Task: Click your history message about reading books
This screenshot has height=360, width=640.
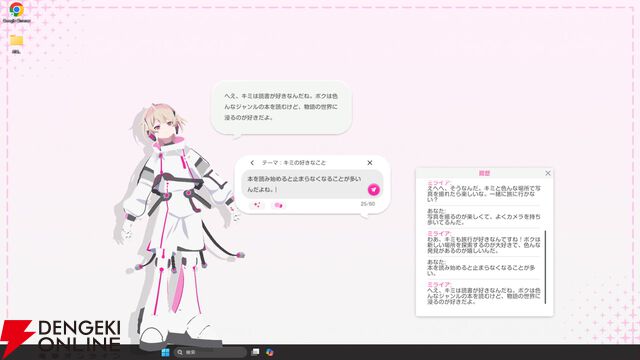Action: 481,268
